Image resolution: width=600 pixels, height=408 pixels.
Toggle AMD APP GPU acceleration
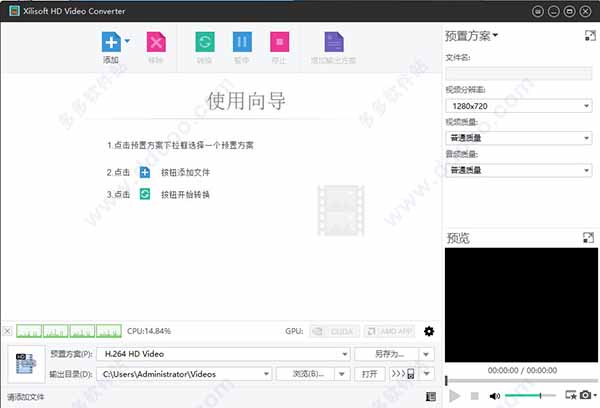(x=390, y=331)
